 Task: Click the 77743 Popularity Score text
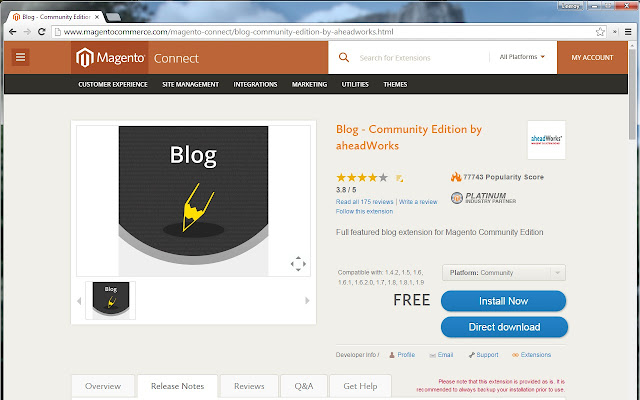point(503,177)
